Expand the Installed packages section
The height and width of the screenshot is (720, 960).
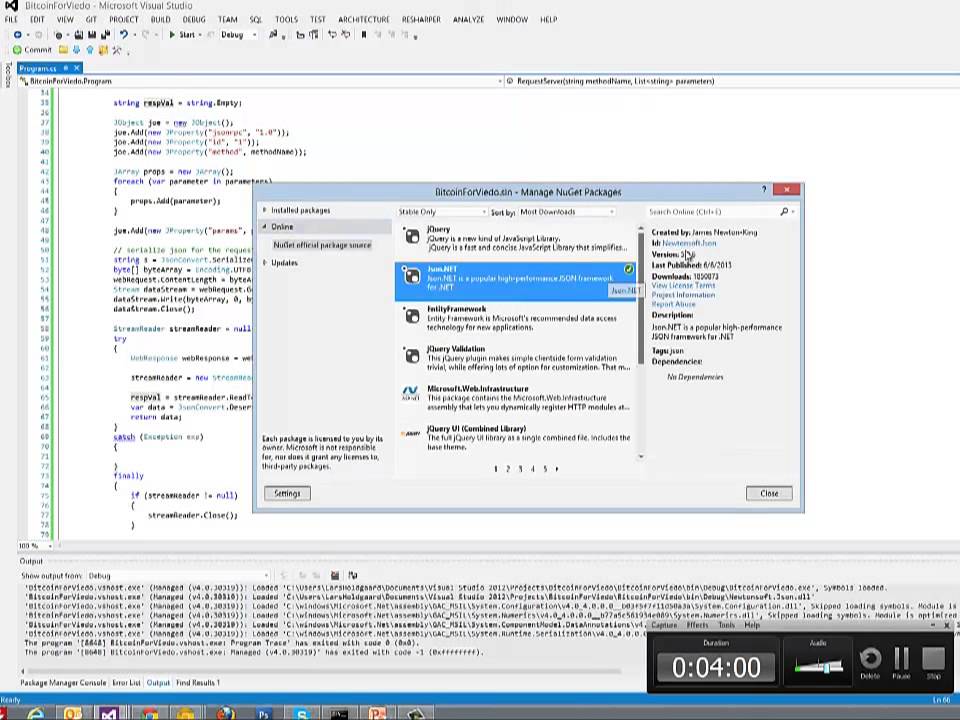264,210
